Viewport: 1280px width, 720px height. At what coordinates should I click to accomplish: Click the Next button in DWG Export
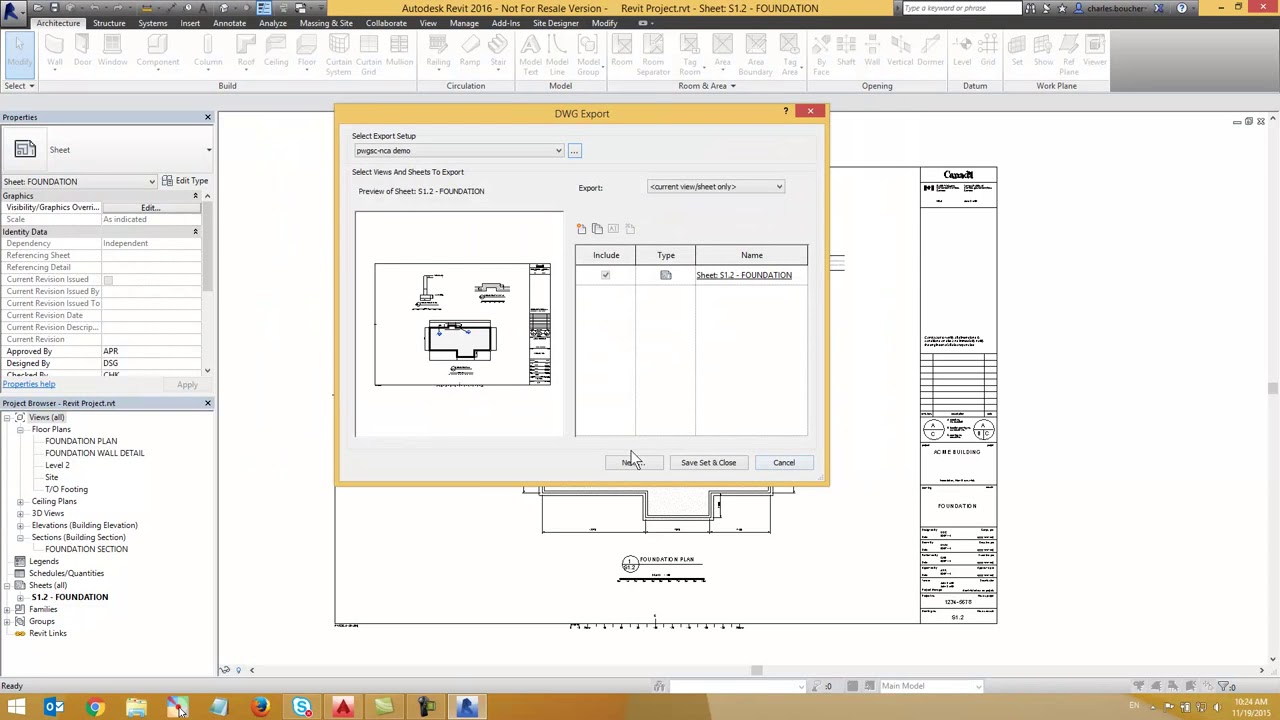[x=634, y=463]
